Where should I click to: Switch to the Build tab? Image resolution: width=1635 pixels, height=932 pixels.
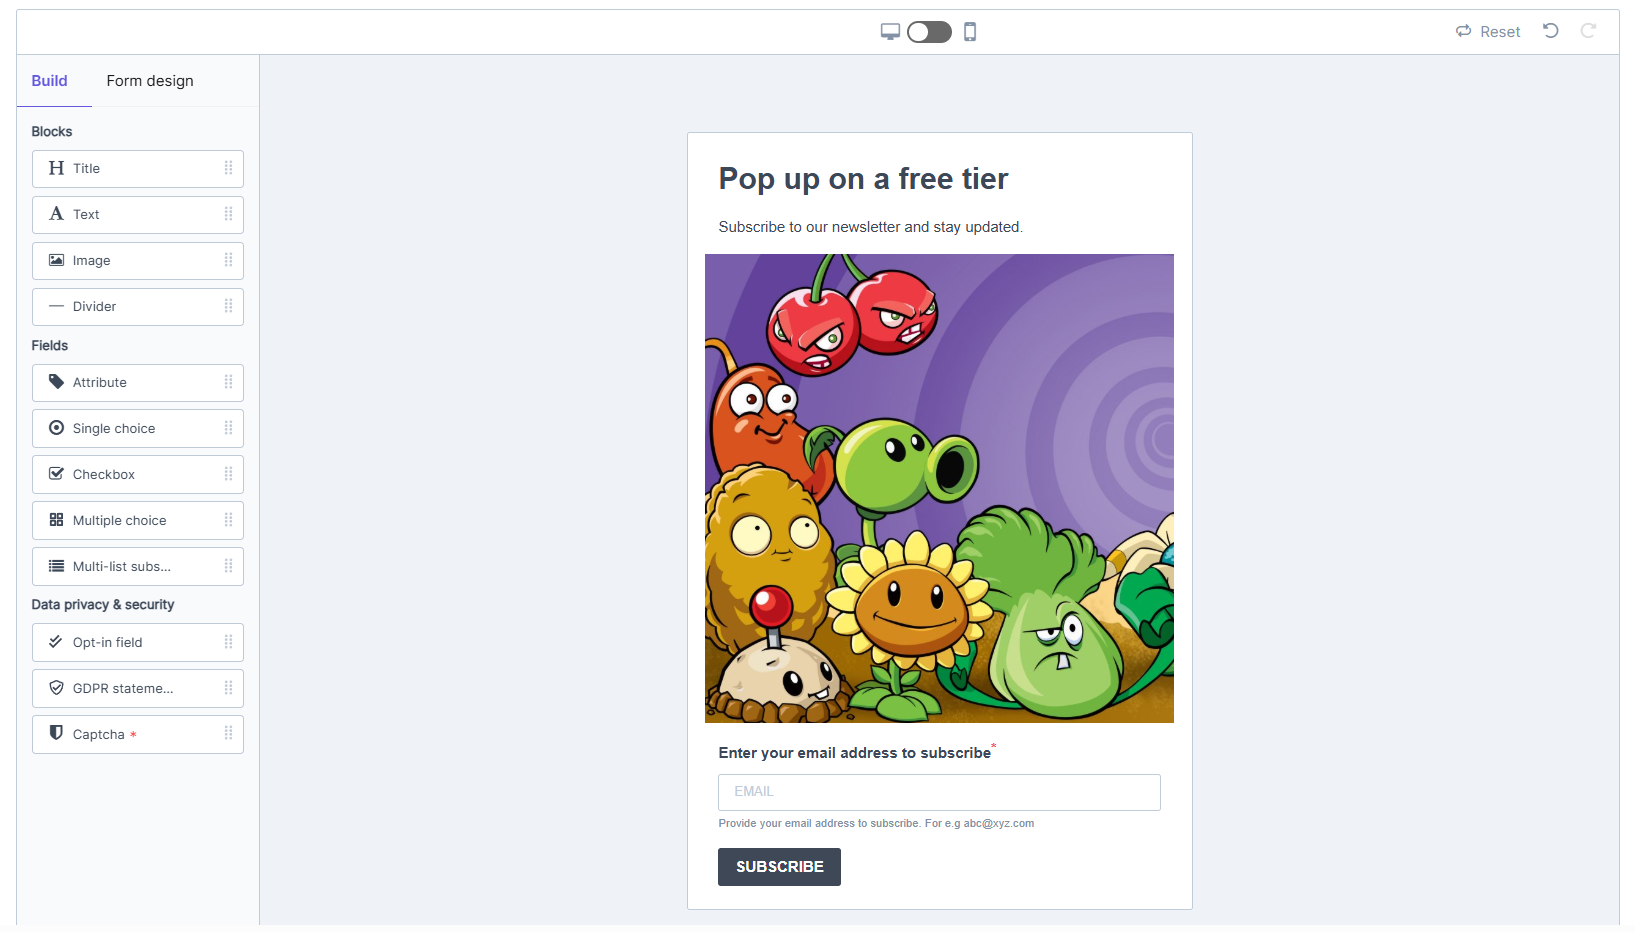click(49, 81)
